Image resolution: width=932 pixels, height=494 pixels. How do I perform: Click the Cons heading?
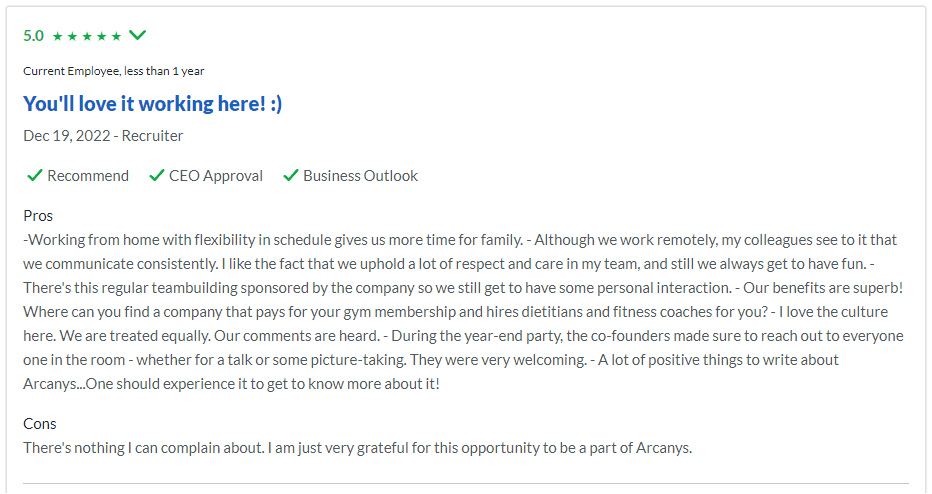tap(40, 424)
